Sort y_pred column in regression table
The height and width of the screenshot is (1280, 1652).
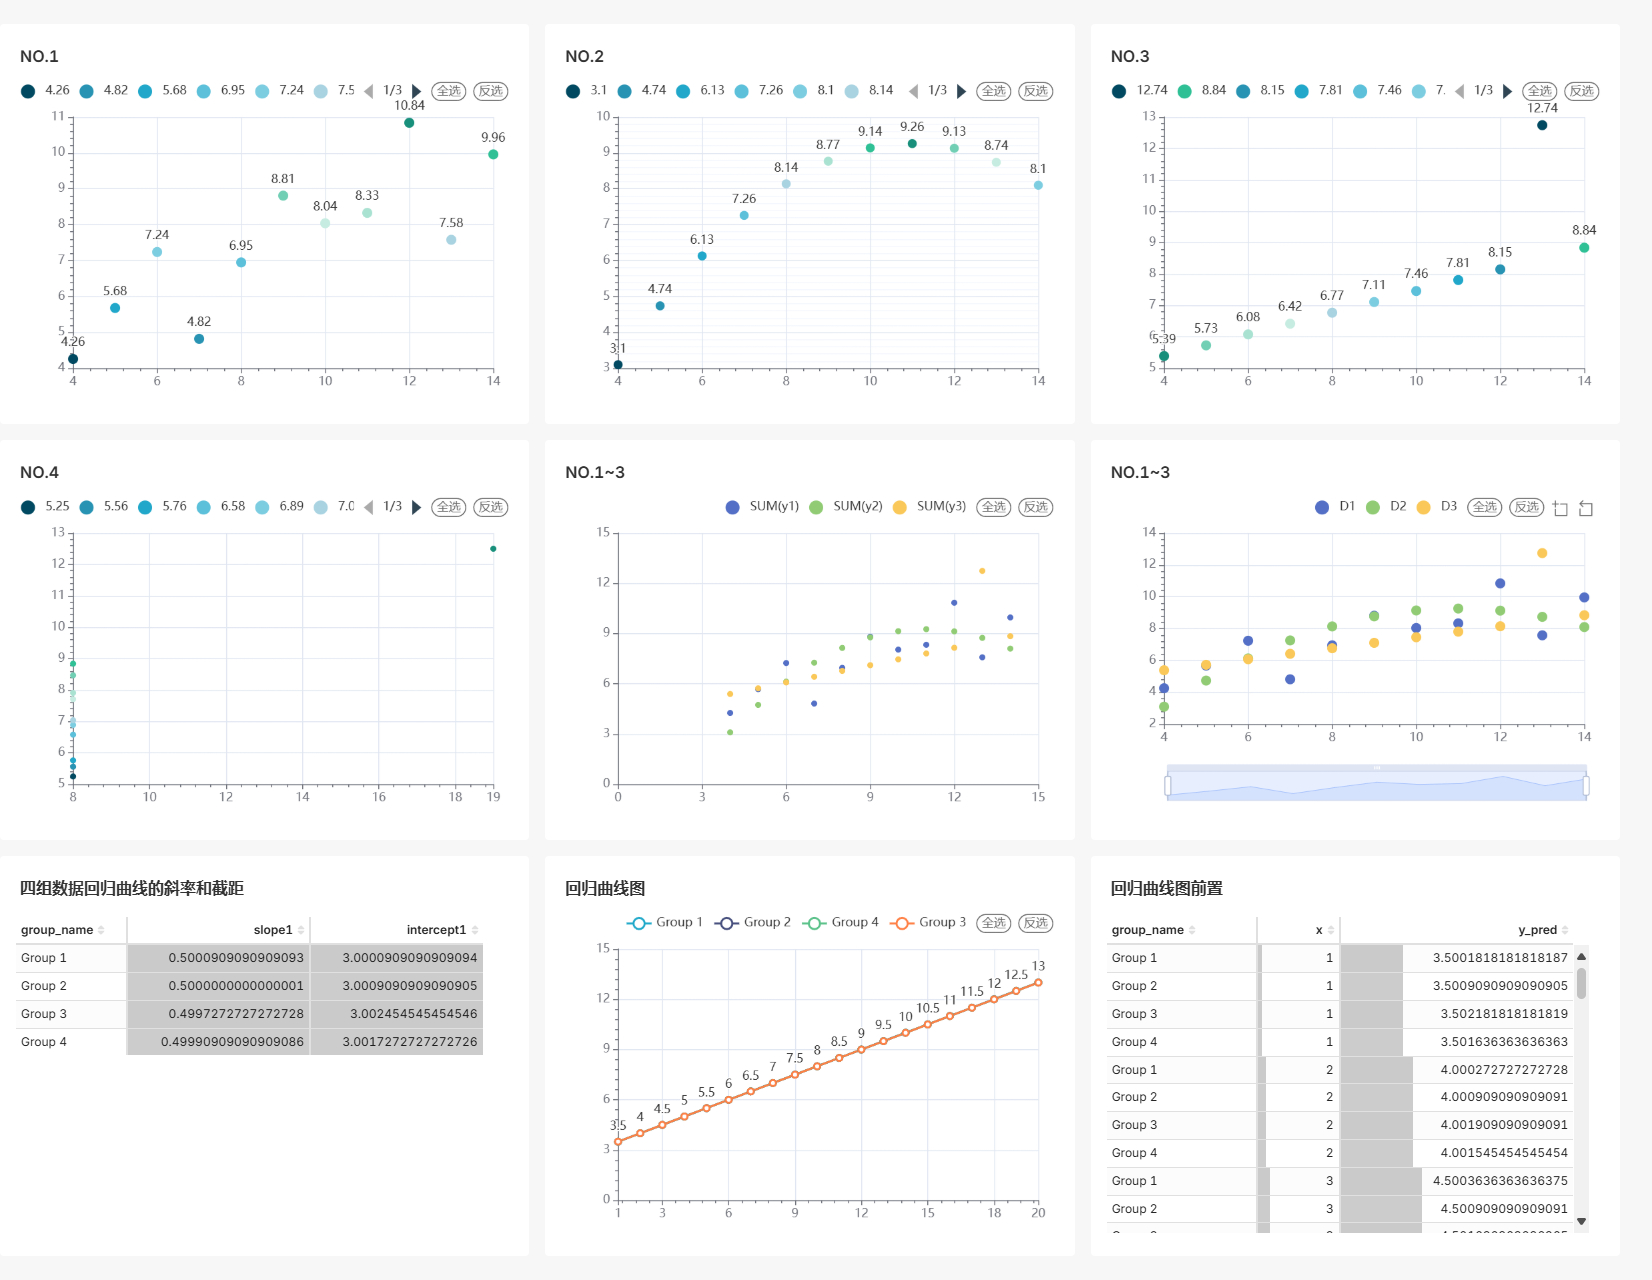pyautogui.click(x=1564, y=930)
